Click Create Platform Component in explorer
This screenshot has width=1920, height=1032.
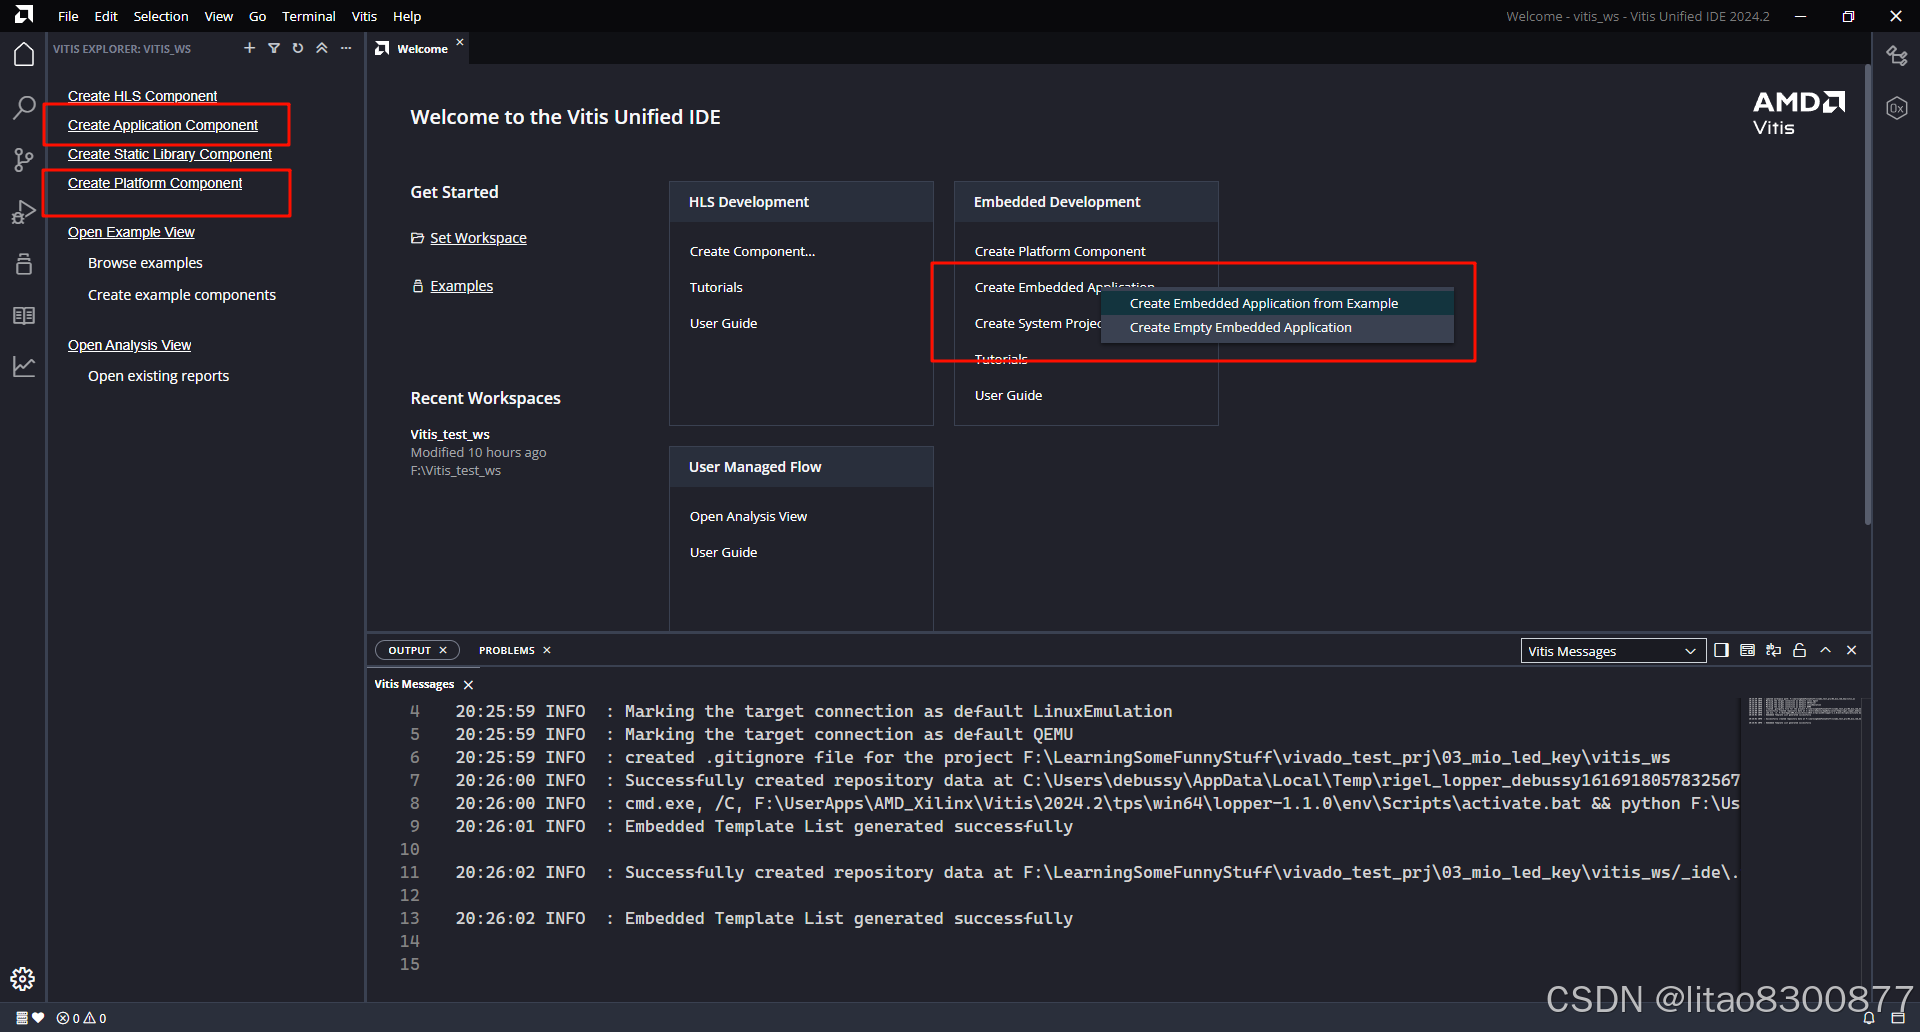[x=155, y=183]
